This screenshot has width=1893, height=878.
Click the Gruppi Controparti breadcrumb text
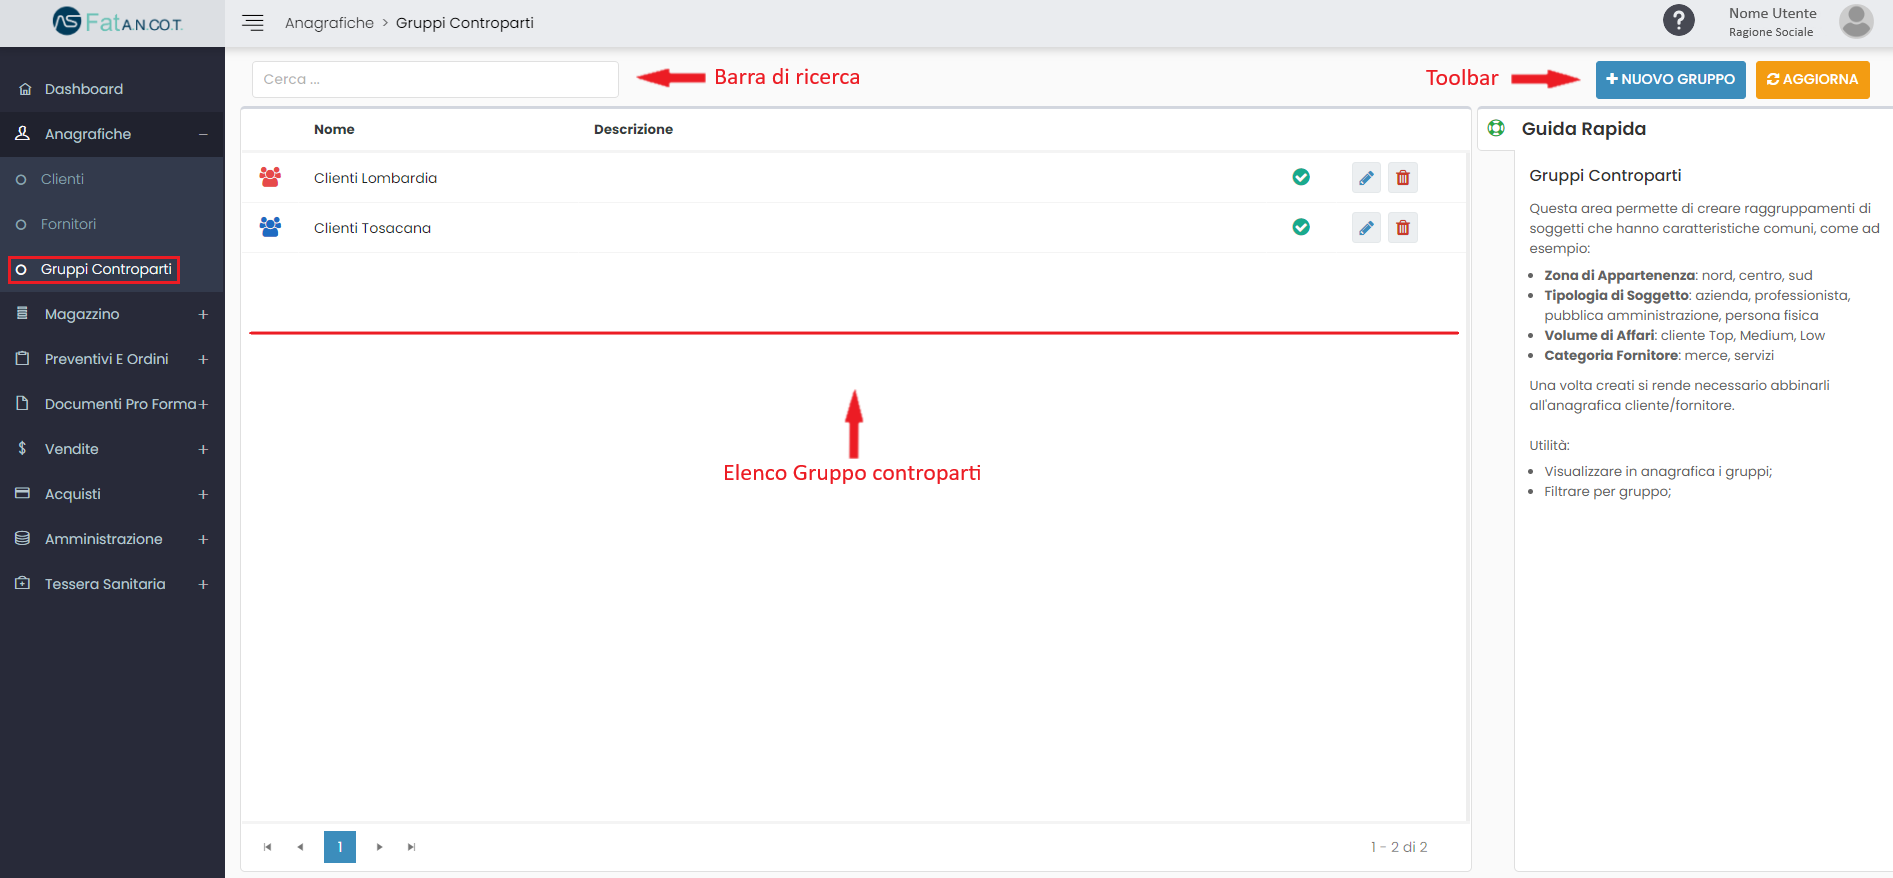pyautogui.click(x=464, y=22)
